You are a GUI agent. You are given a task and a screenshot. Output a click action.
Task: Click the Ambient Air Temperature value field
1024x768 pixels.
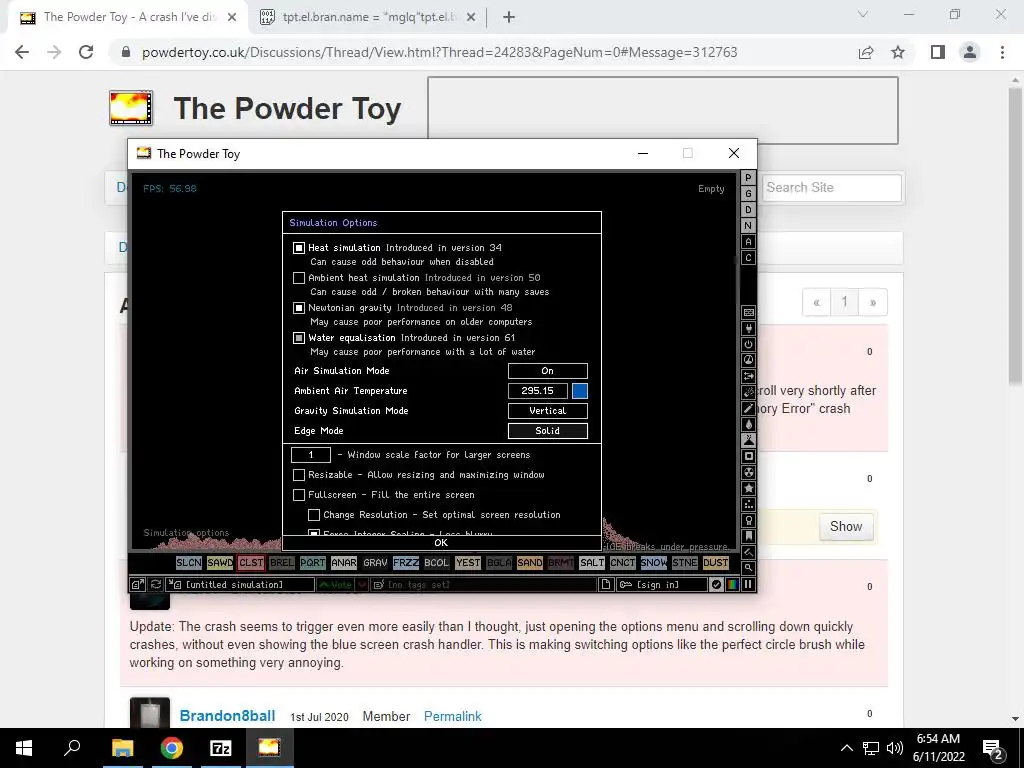[537, 391]
